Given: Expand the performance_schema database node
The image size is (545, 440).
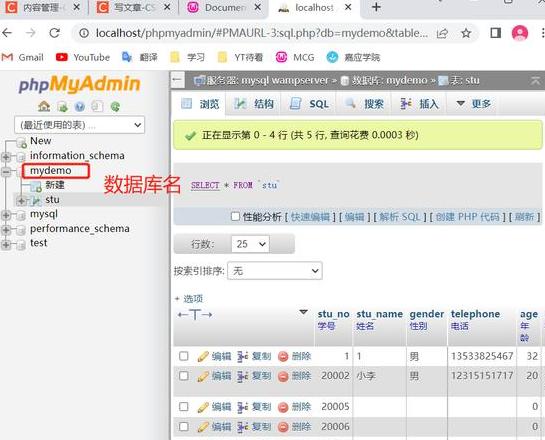Looking at the screenshot, I should (6, 230).
